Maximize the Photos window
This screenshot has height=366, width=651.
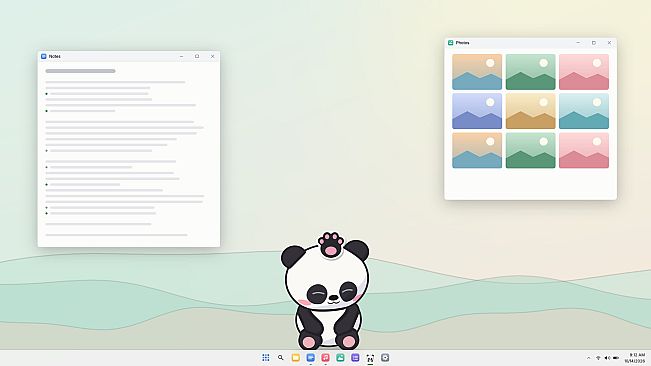click(x=594, y=43)
